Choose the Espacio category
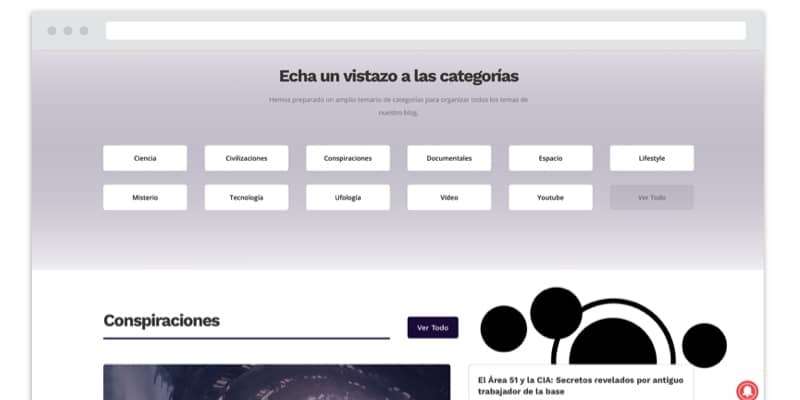The width and height of the screenshot is (800, 400). pos(551,158)
